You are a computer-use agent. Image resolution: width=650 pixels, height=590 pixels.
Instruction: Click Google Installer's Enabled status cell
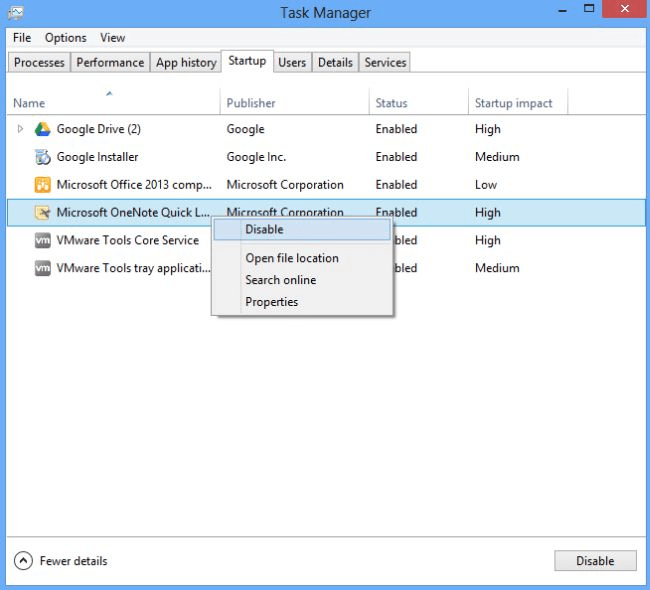396,157
